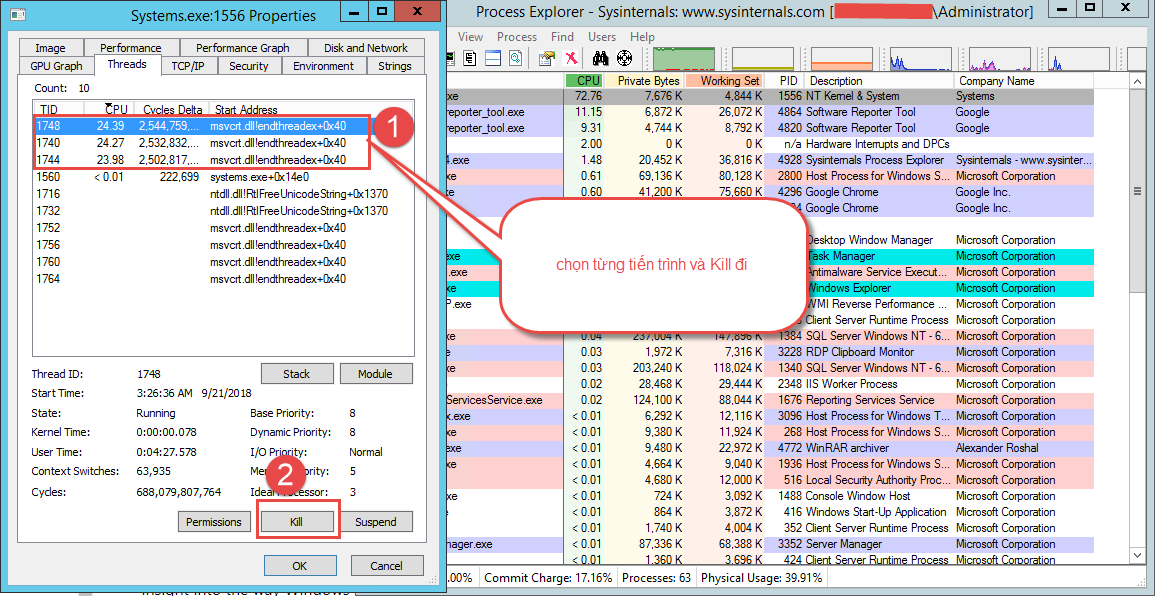Click the Suspend button
This screenshot has width=1155, height=596.
tap(376, 522)
